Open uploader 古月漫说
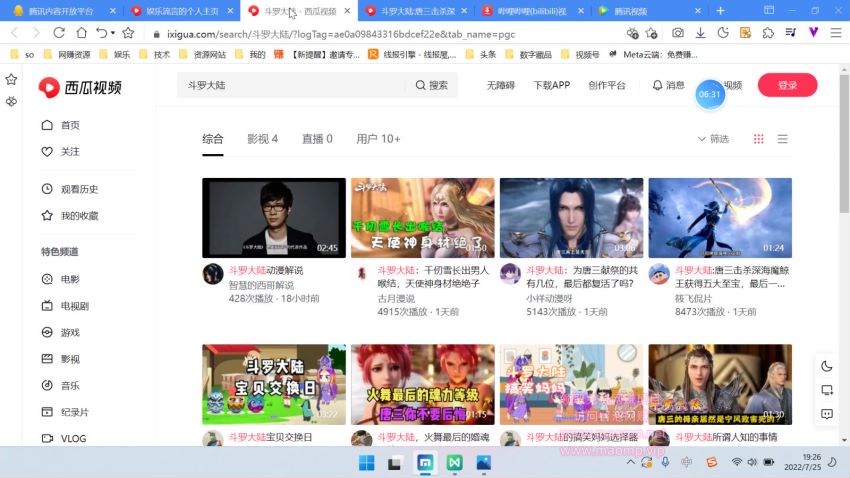This screenshot has width=850, height=478. coord(396,299)
